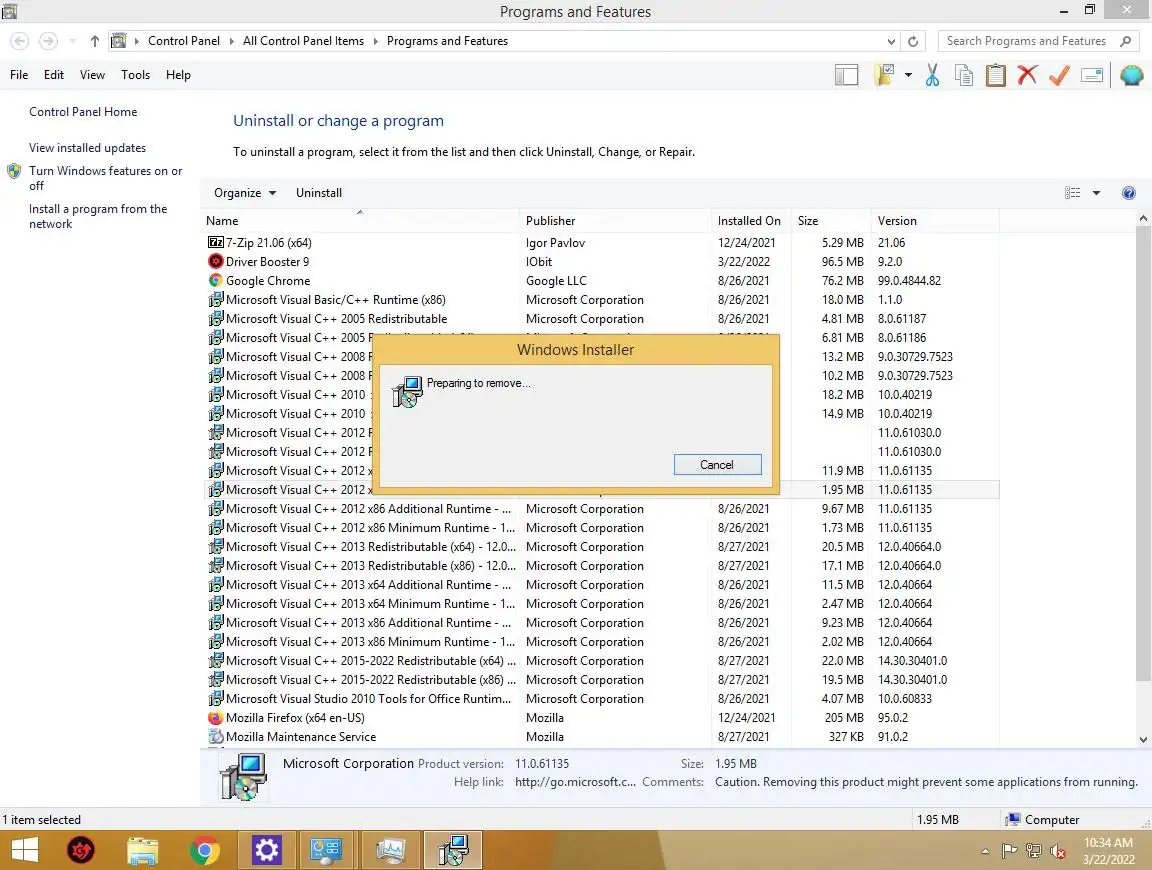Select Microsoft Visual Basic/C++ Runtime (x86)
Image resolution: width=1152 pixels, height=870 pixels.
pos(600,300)
